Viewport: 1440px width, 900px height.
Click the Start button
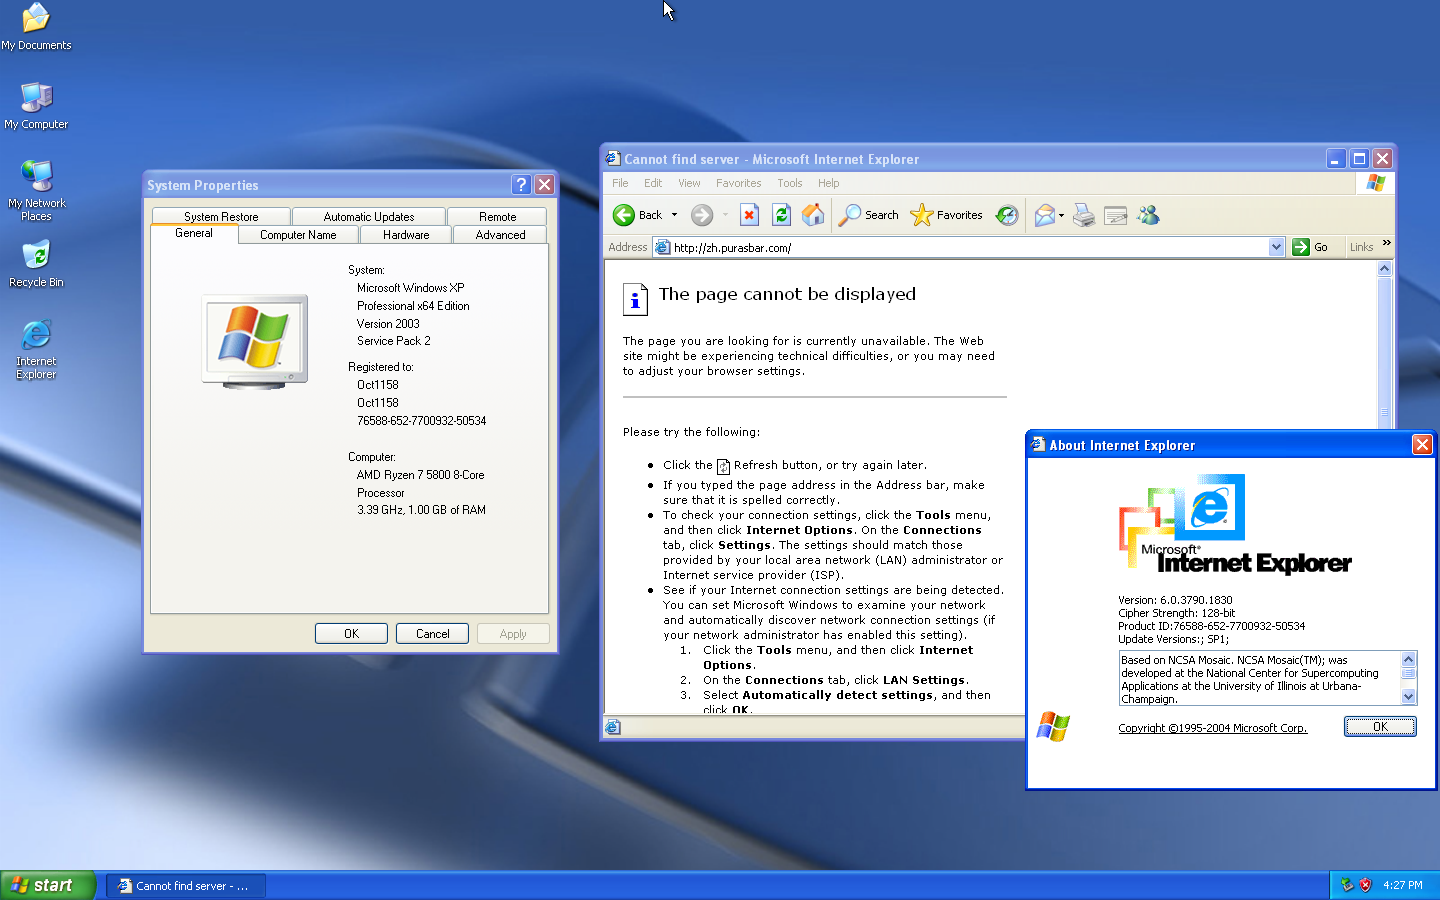click(48, 885)
